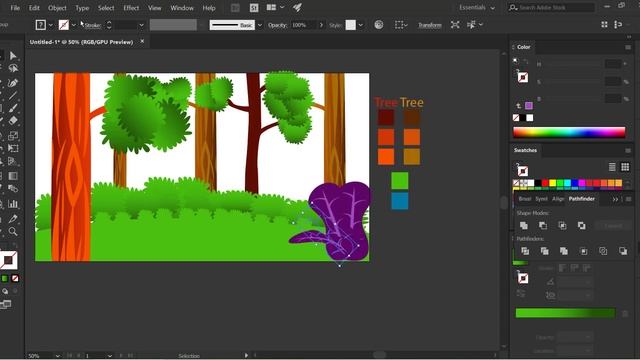The width and height of the screenshot is (640, 360).
Task: Close the Untitled-1 document tab
Action: 142,41
